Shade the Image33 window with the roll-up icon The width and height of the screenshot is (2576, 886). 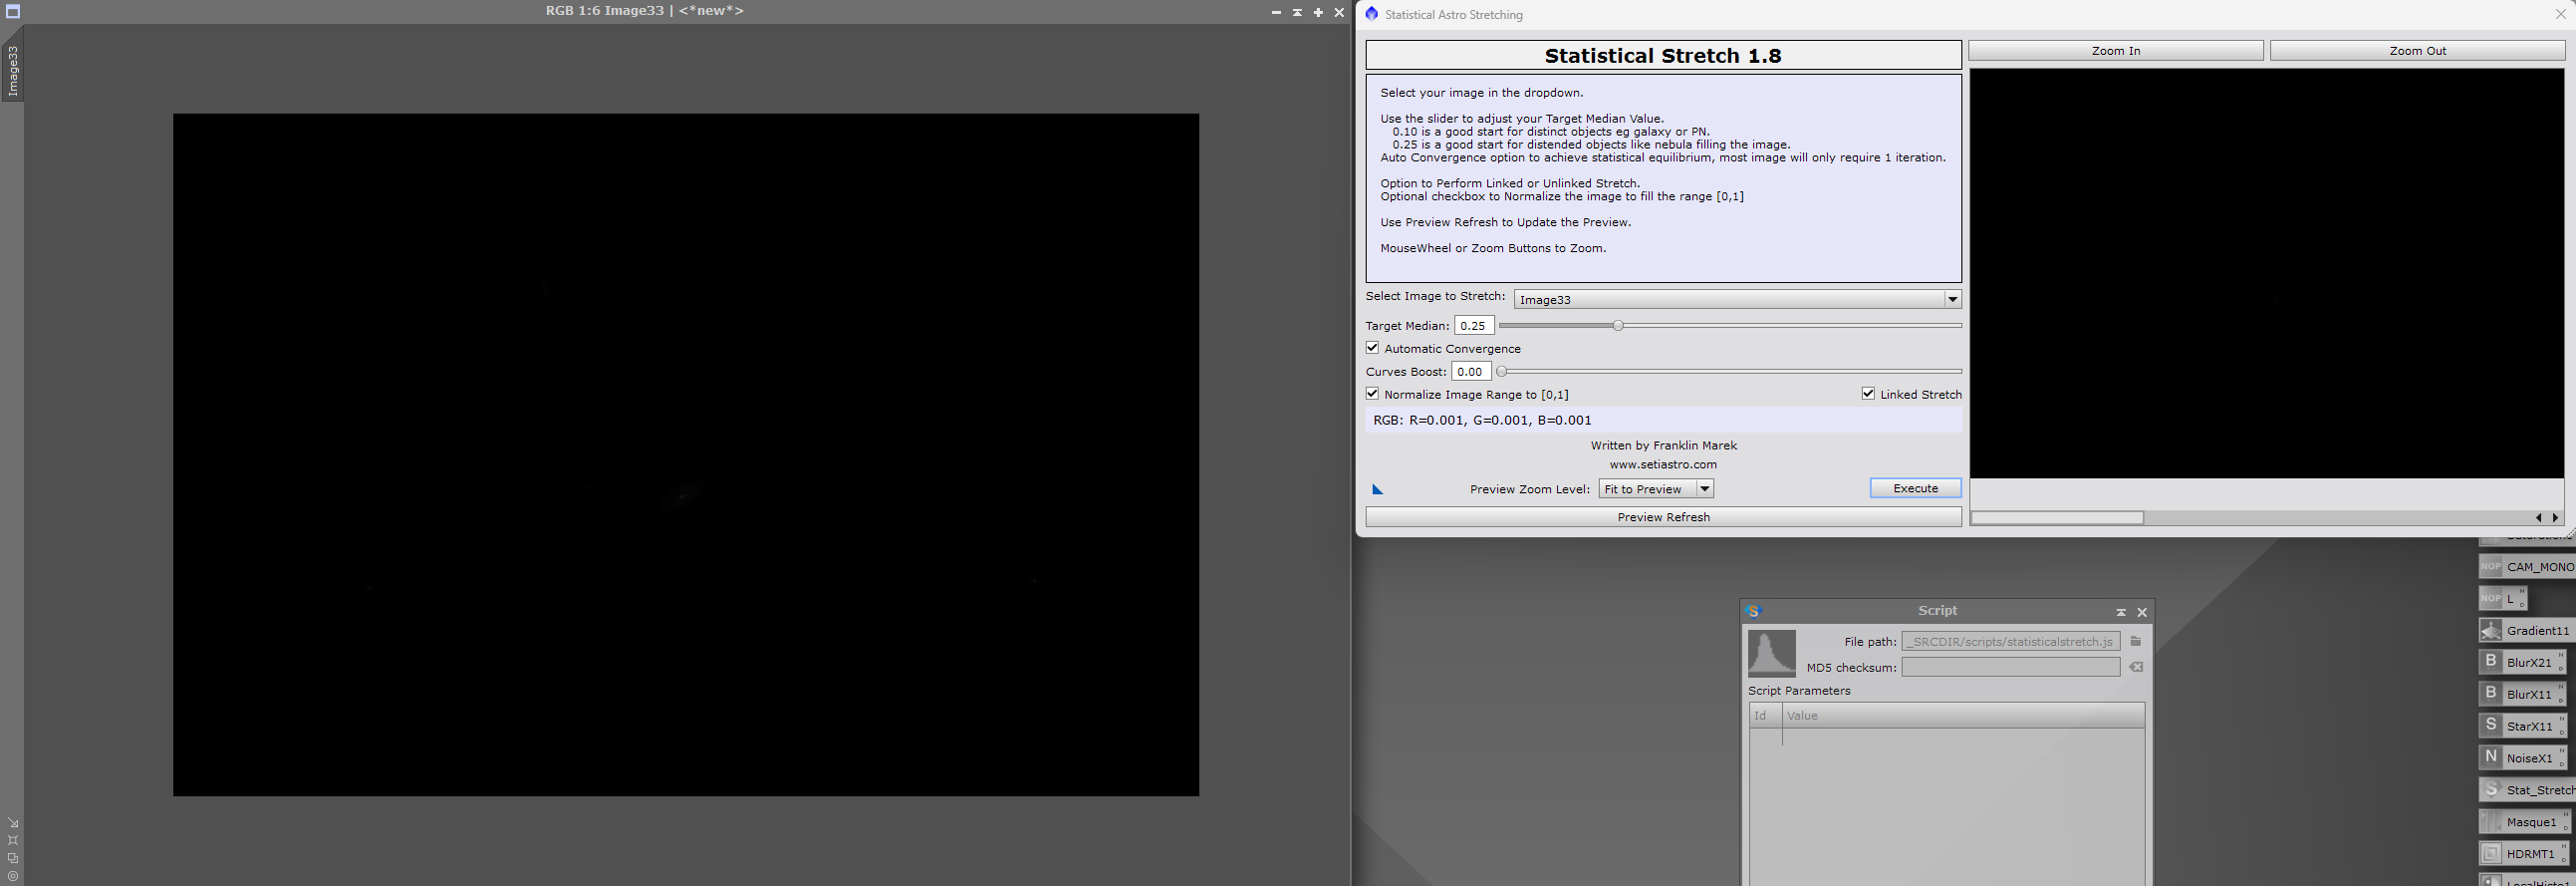coord(1297,12)
